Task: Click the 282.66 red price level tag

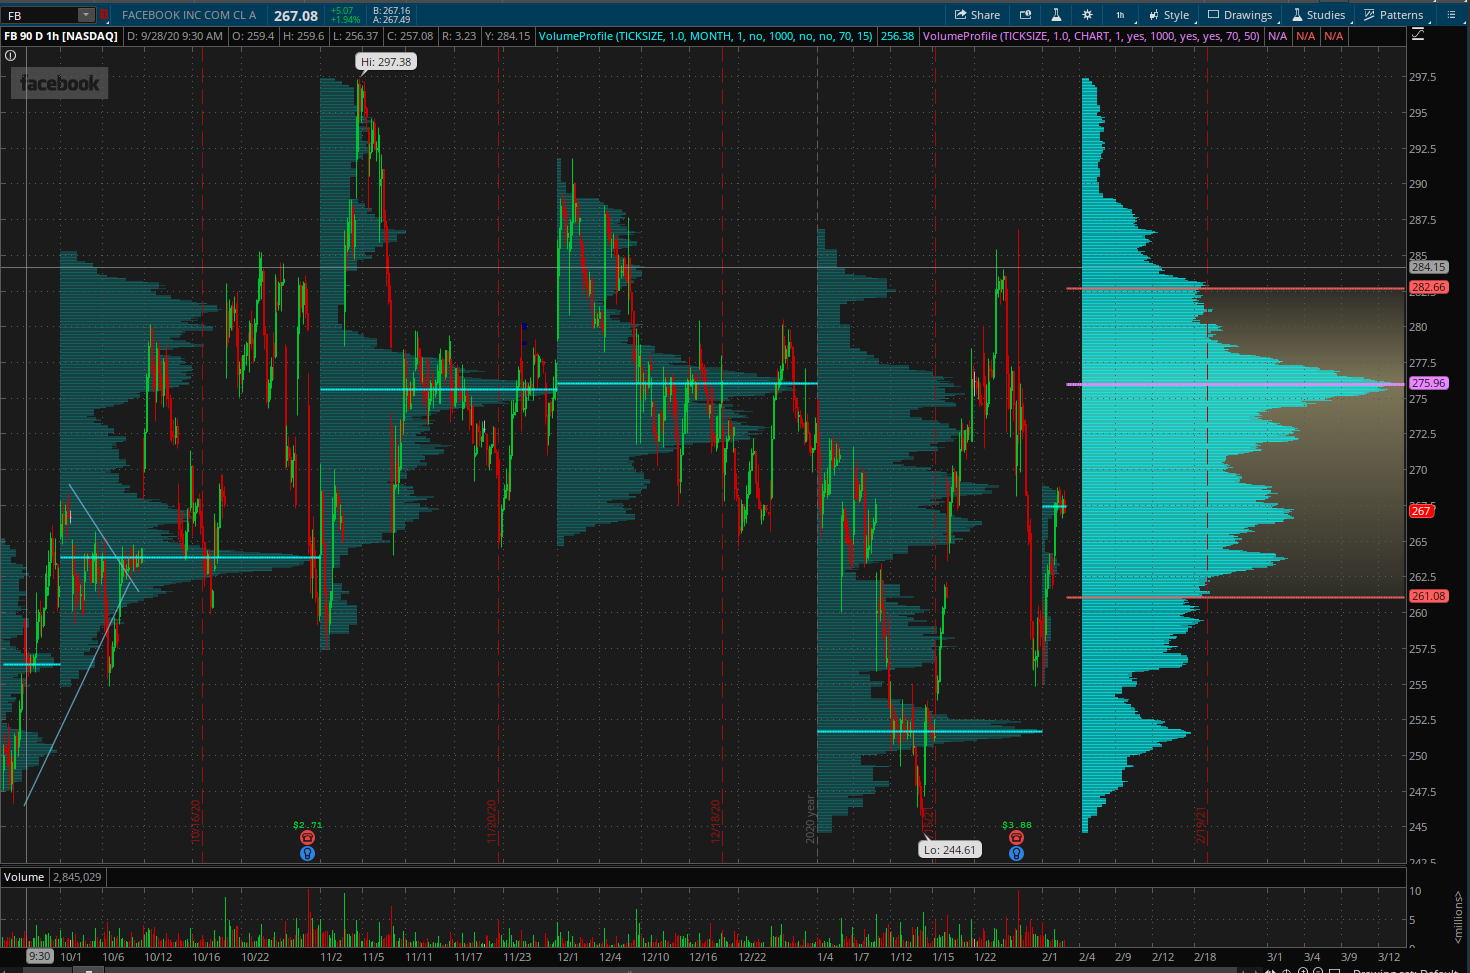Action: [x=1428, y=287]
